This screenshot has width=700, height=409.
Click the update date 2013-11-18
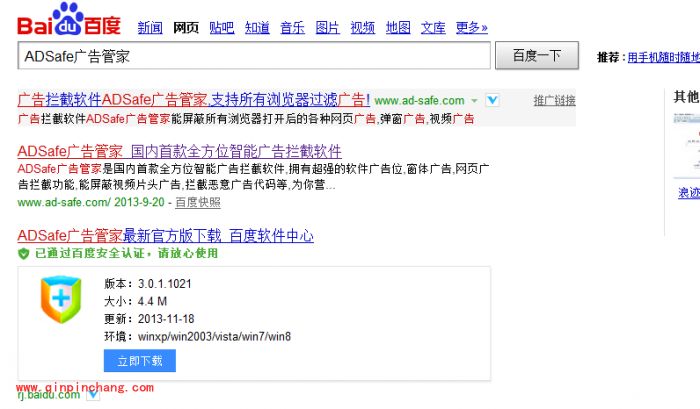166,319
